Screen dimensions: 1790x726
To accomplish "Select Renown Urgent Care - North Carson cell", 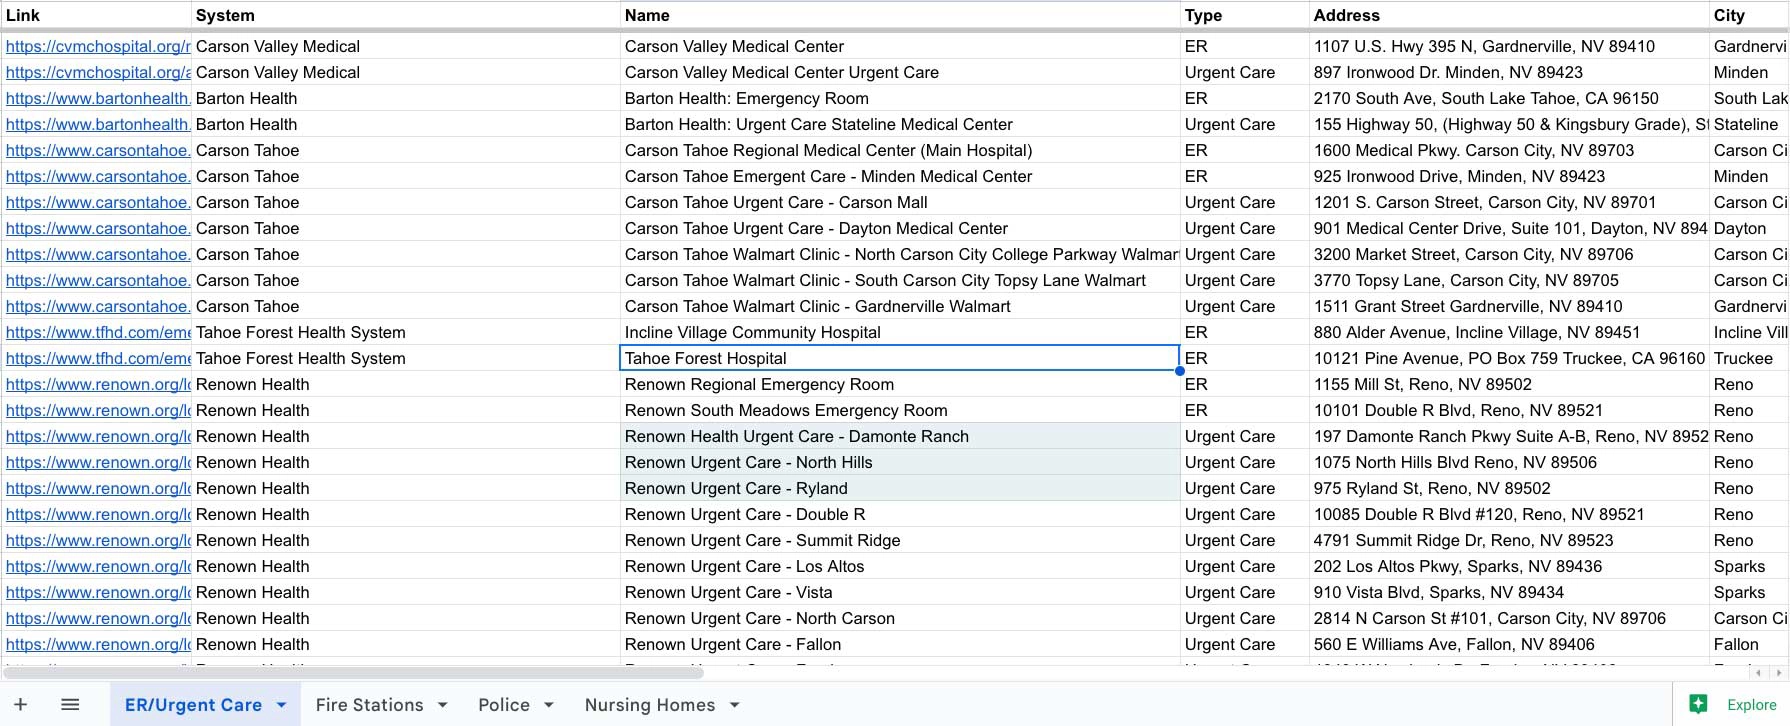I will coord(900,618).
